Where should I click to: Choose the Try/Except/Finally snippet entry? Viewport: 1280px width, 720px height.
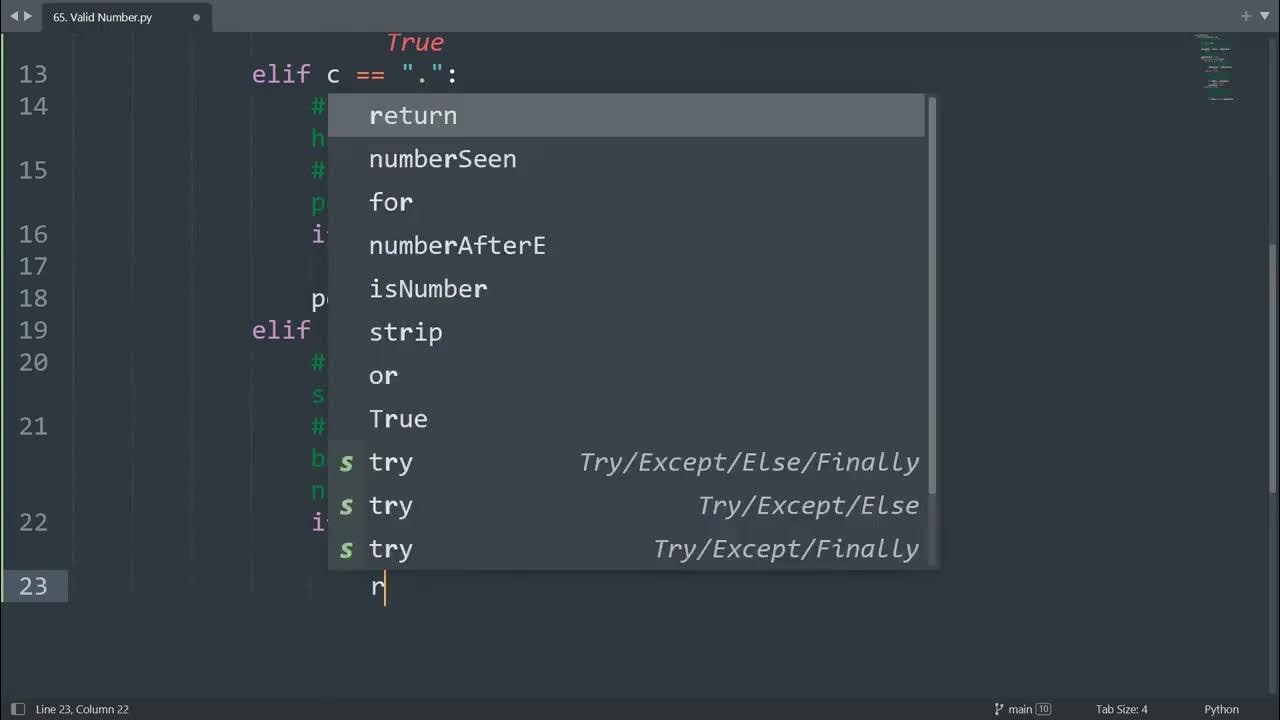tap(626, 549)
